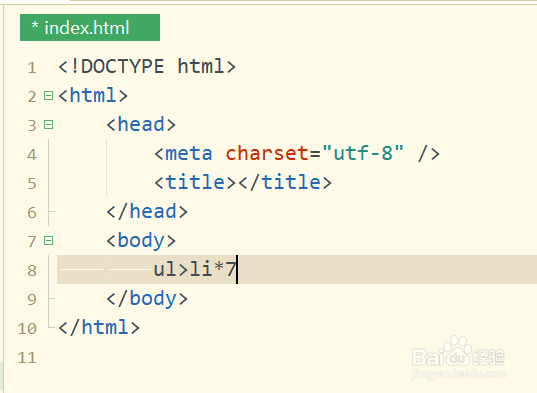Place cursor between the title tags
Viewport: 537px width, 393px height.
tap(237, 182)
